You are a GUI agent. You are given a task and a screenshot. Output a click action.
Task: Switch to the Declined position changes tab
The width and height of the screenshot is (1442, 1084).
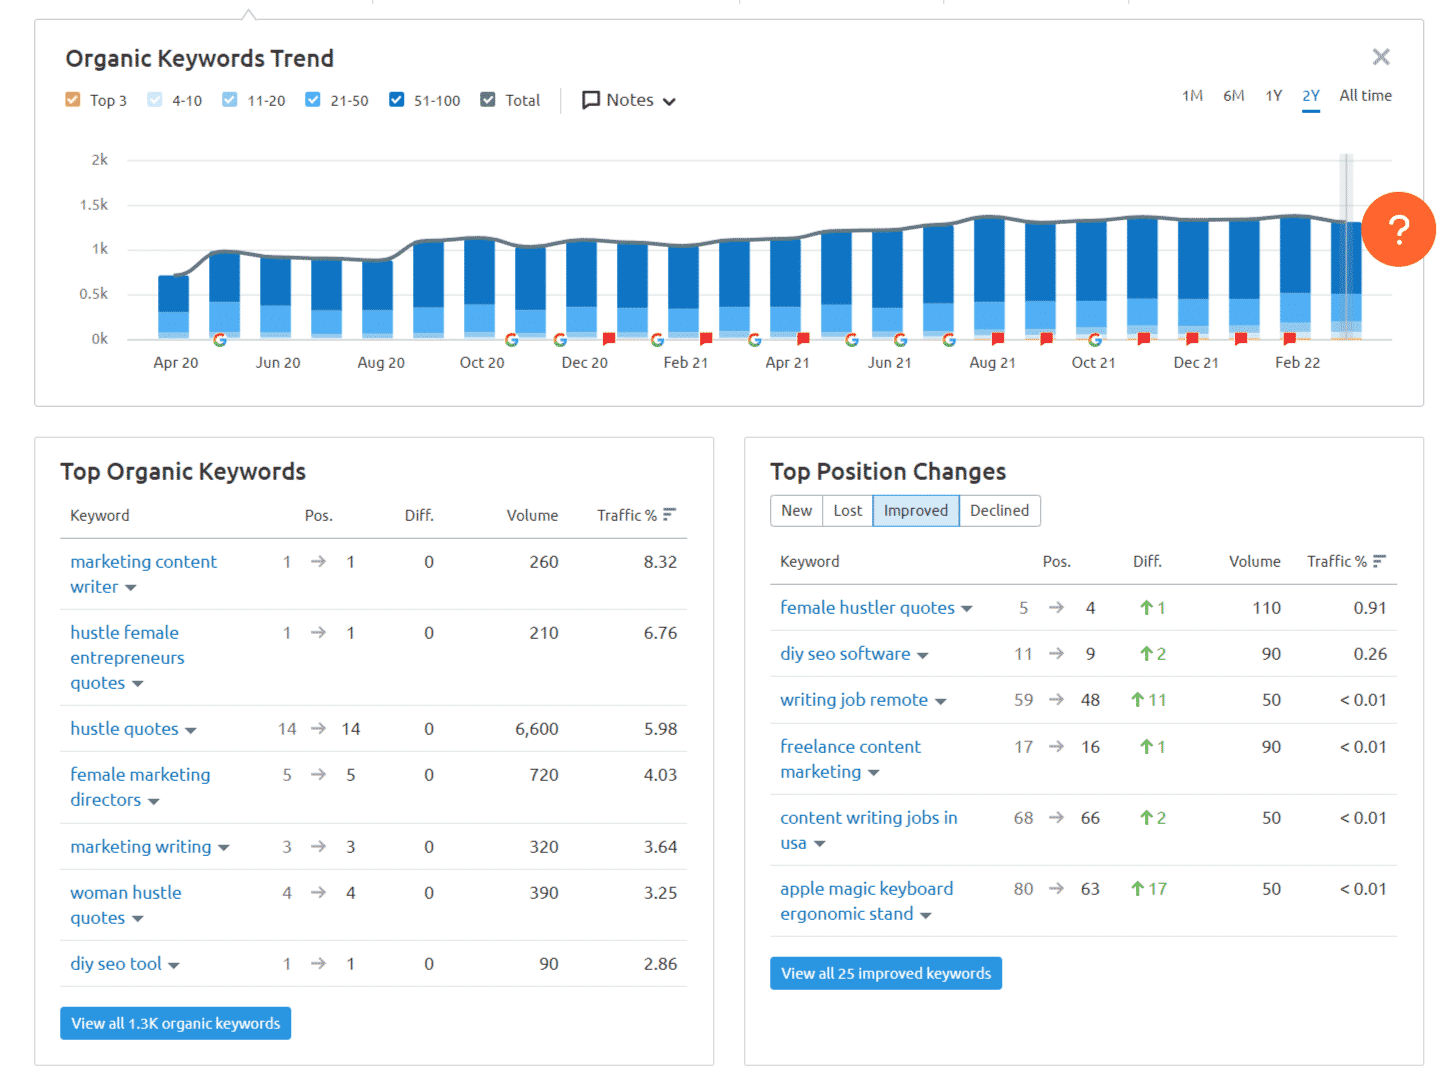[x=999, y=511]
